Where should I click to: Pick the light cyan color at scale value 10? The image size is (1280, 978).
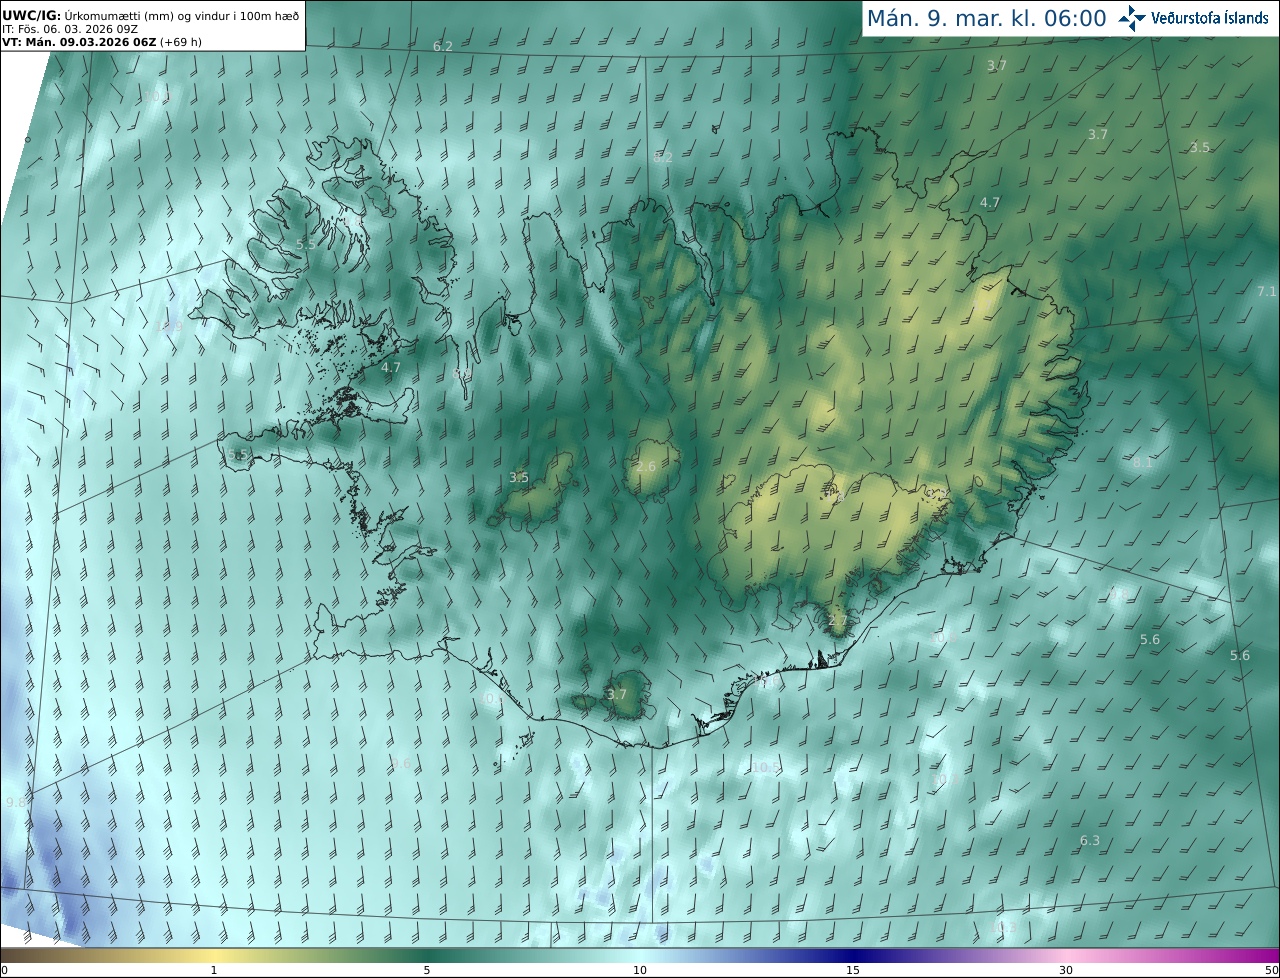[640, 956]
